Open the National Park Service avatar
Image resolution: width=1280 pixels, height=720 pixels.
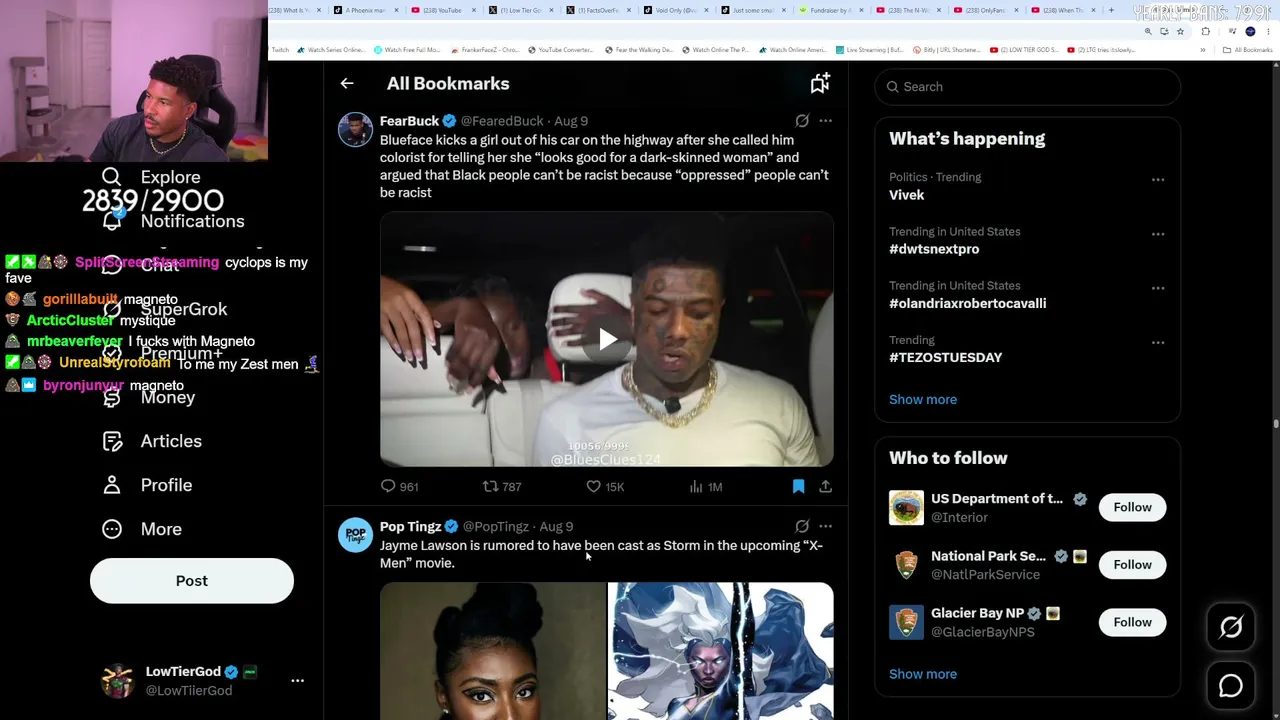click(x=907, y=565)
